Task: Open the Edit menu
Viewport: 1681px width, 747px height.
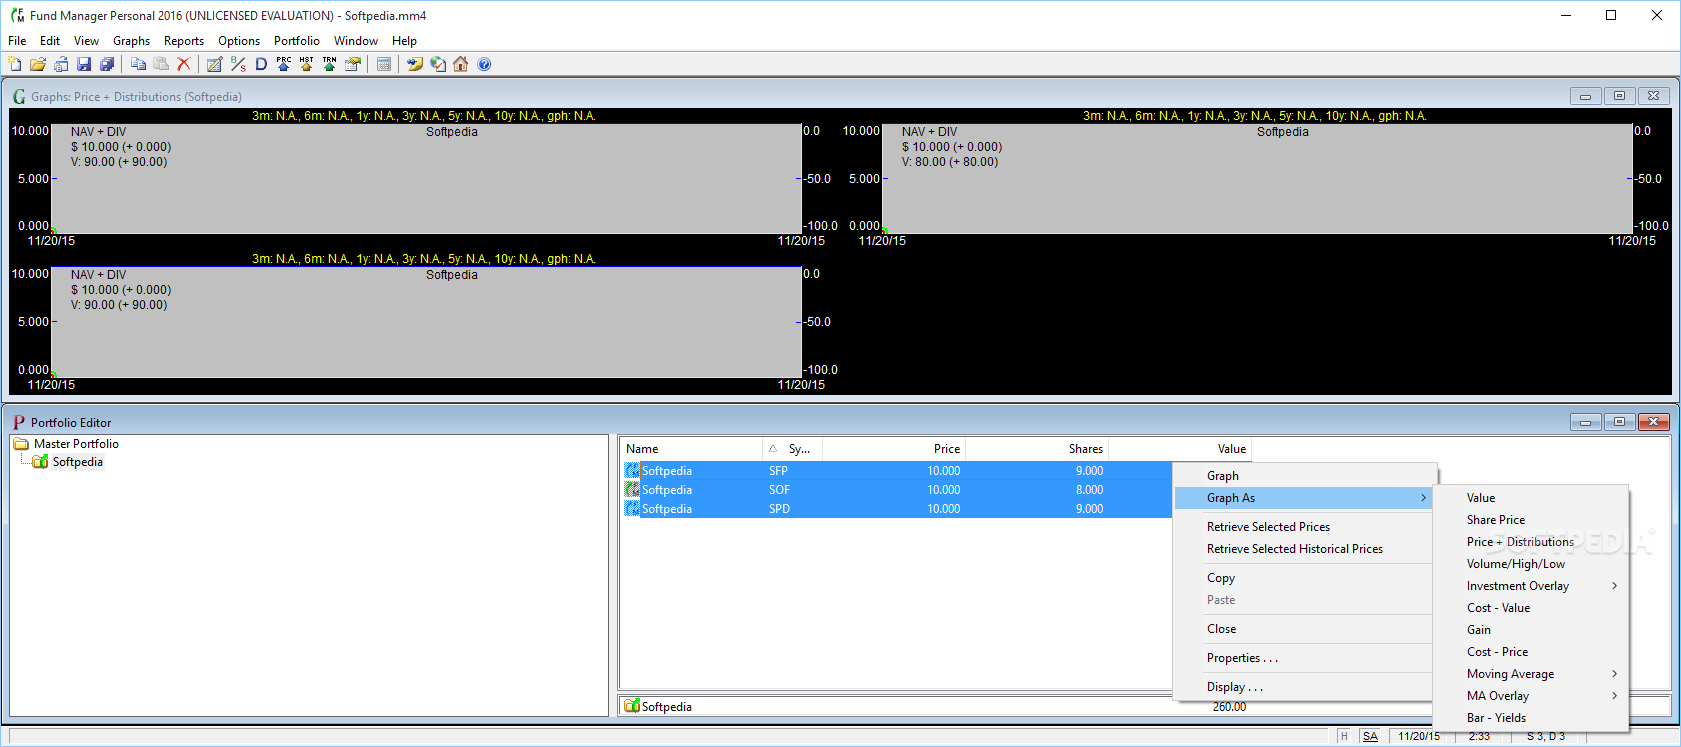Action: point(50,41)
